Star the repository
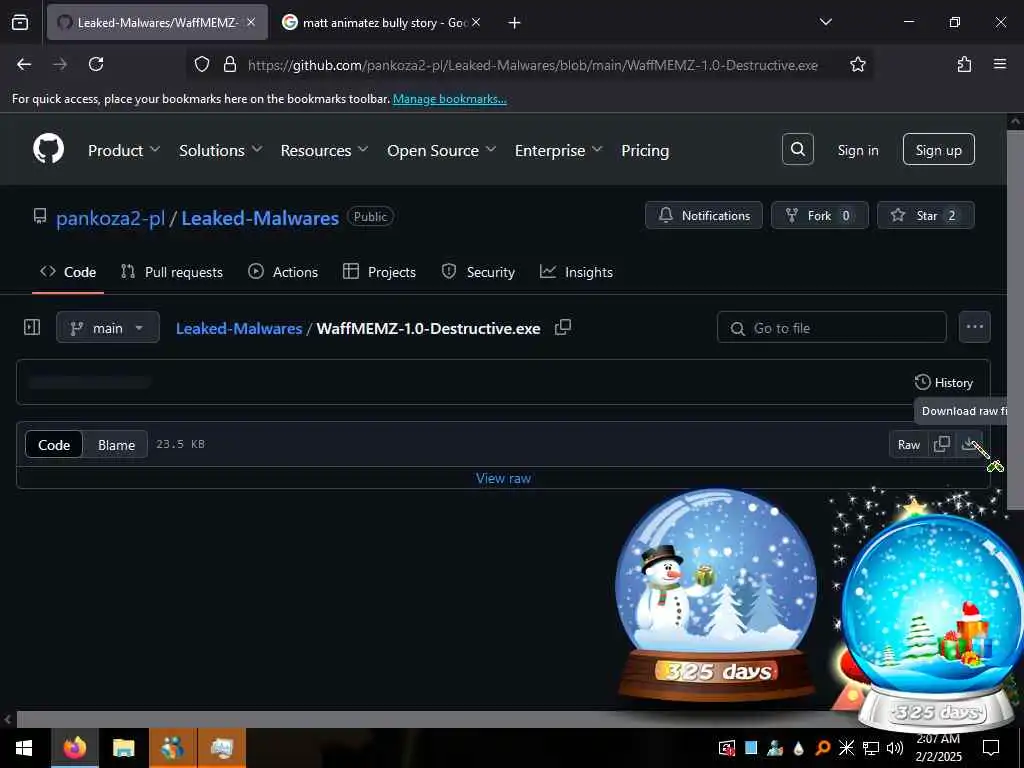The height and width of the screenshot is (768, 1024). [925, 215]
